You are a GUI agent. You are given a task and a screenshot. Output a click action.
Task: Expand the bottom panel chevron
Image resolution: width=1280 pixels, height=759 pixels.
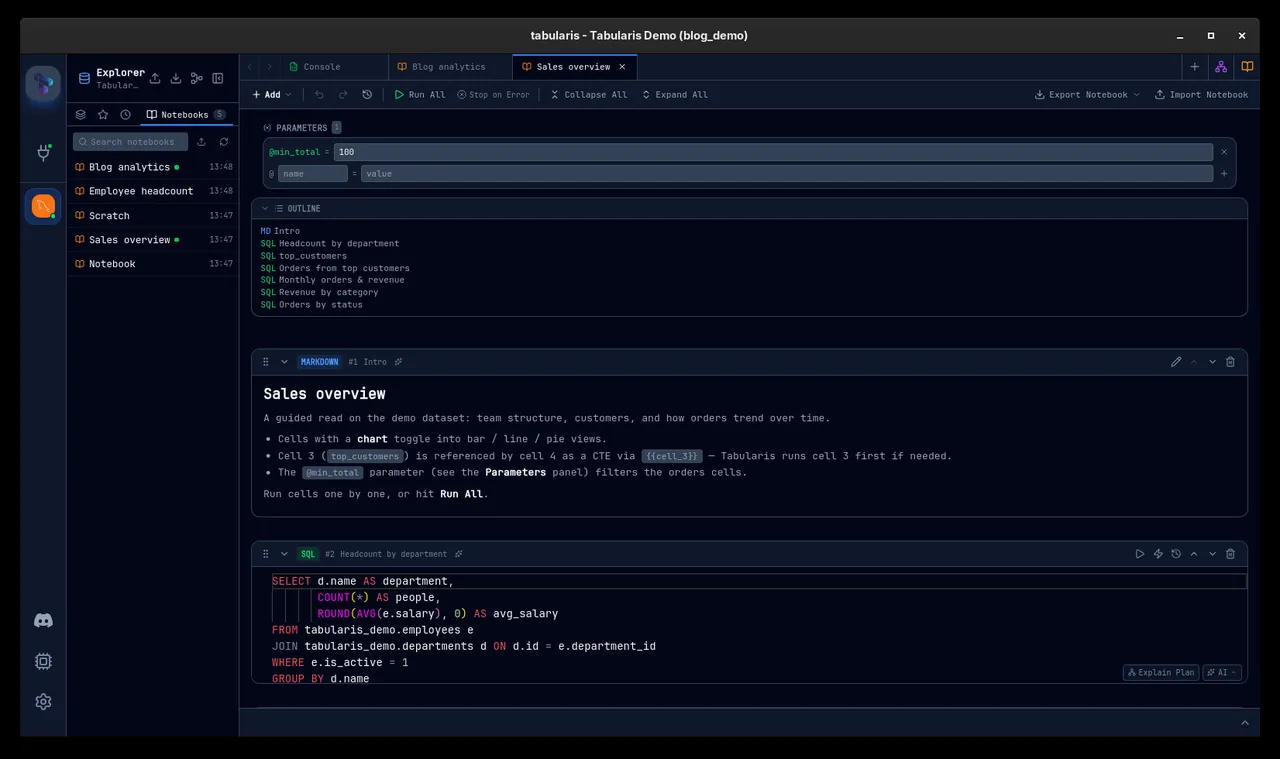(x=1245, y=723)
